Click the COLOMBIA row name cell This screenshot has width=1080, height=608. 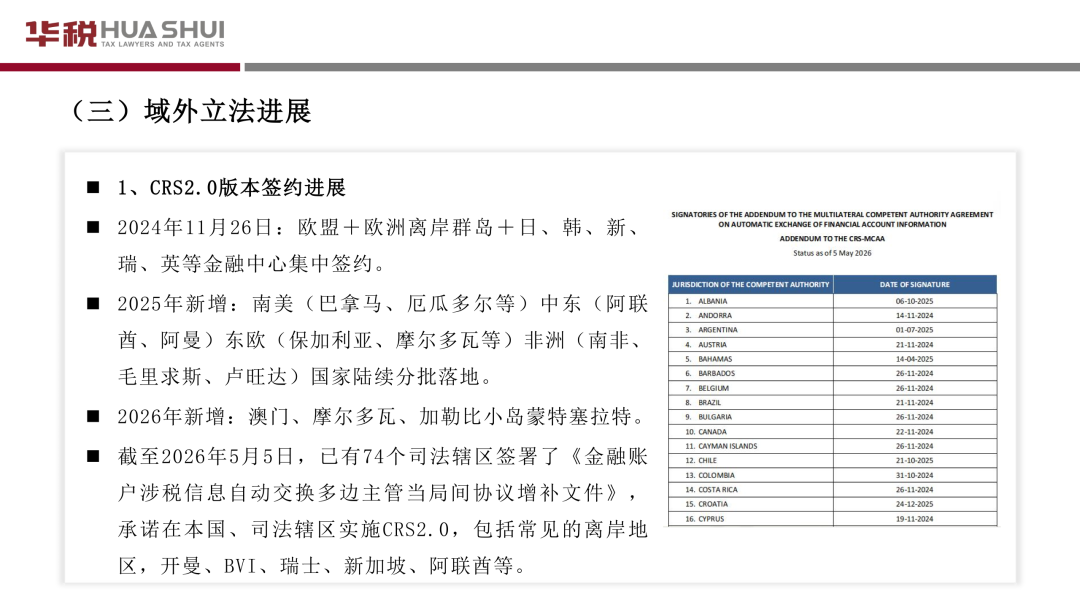click(x=751, y=475)
